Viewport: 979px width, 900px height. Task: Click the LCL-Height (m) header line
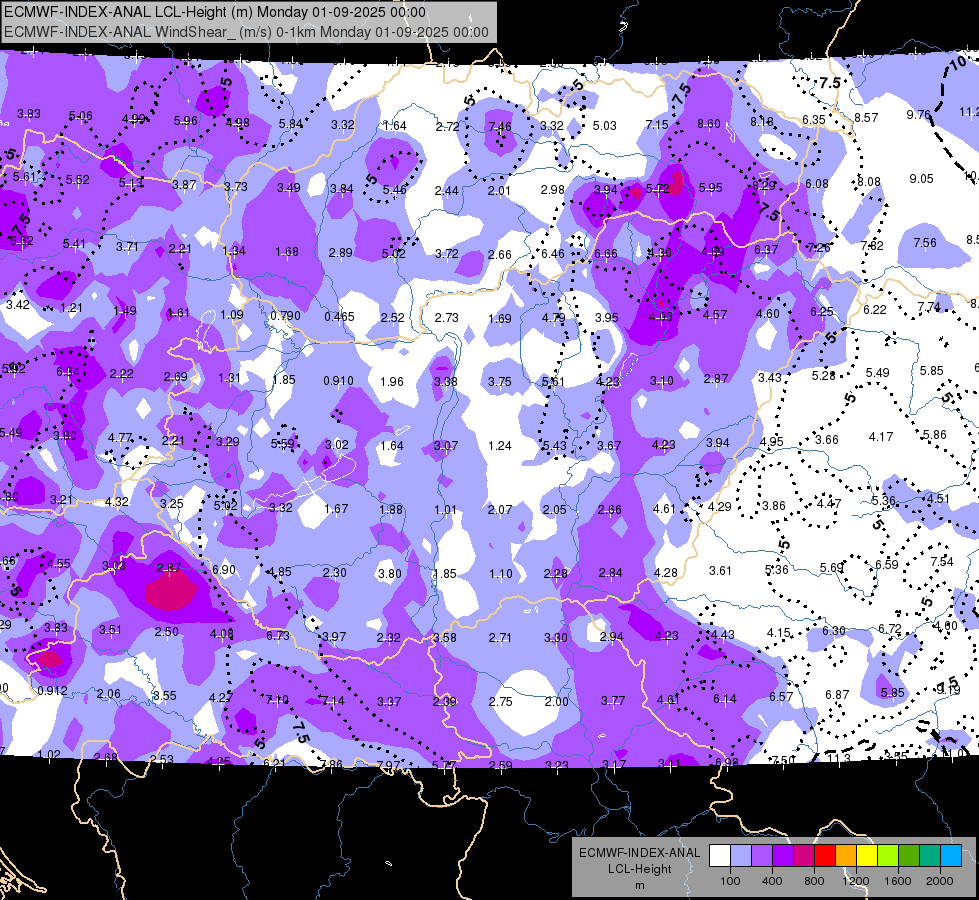tap(215, 12)
